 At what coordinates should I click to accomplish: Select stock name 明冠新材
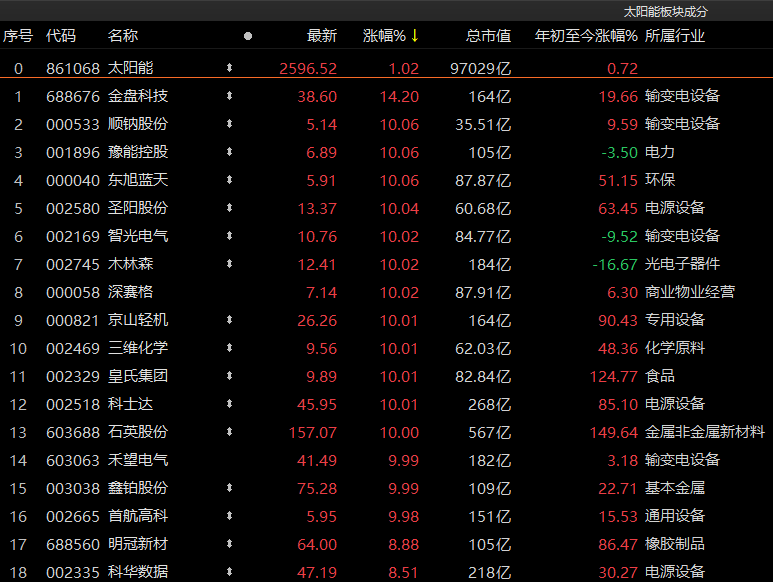(x=138, y=545)
